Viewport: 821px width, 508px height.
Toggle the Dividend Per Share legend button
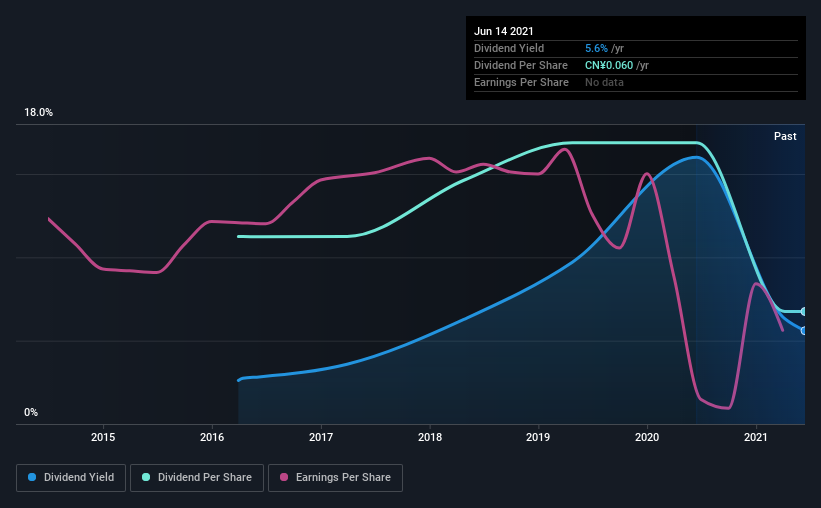197,478
